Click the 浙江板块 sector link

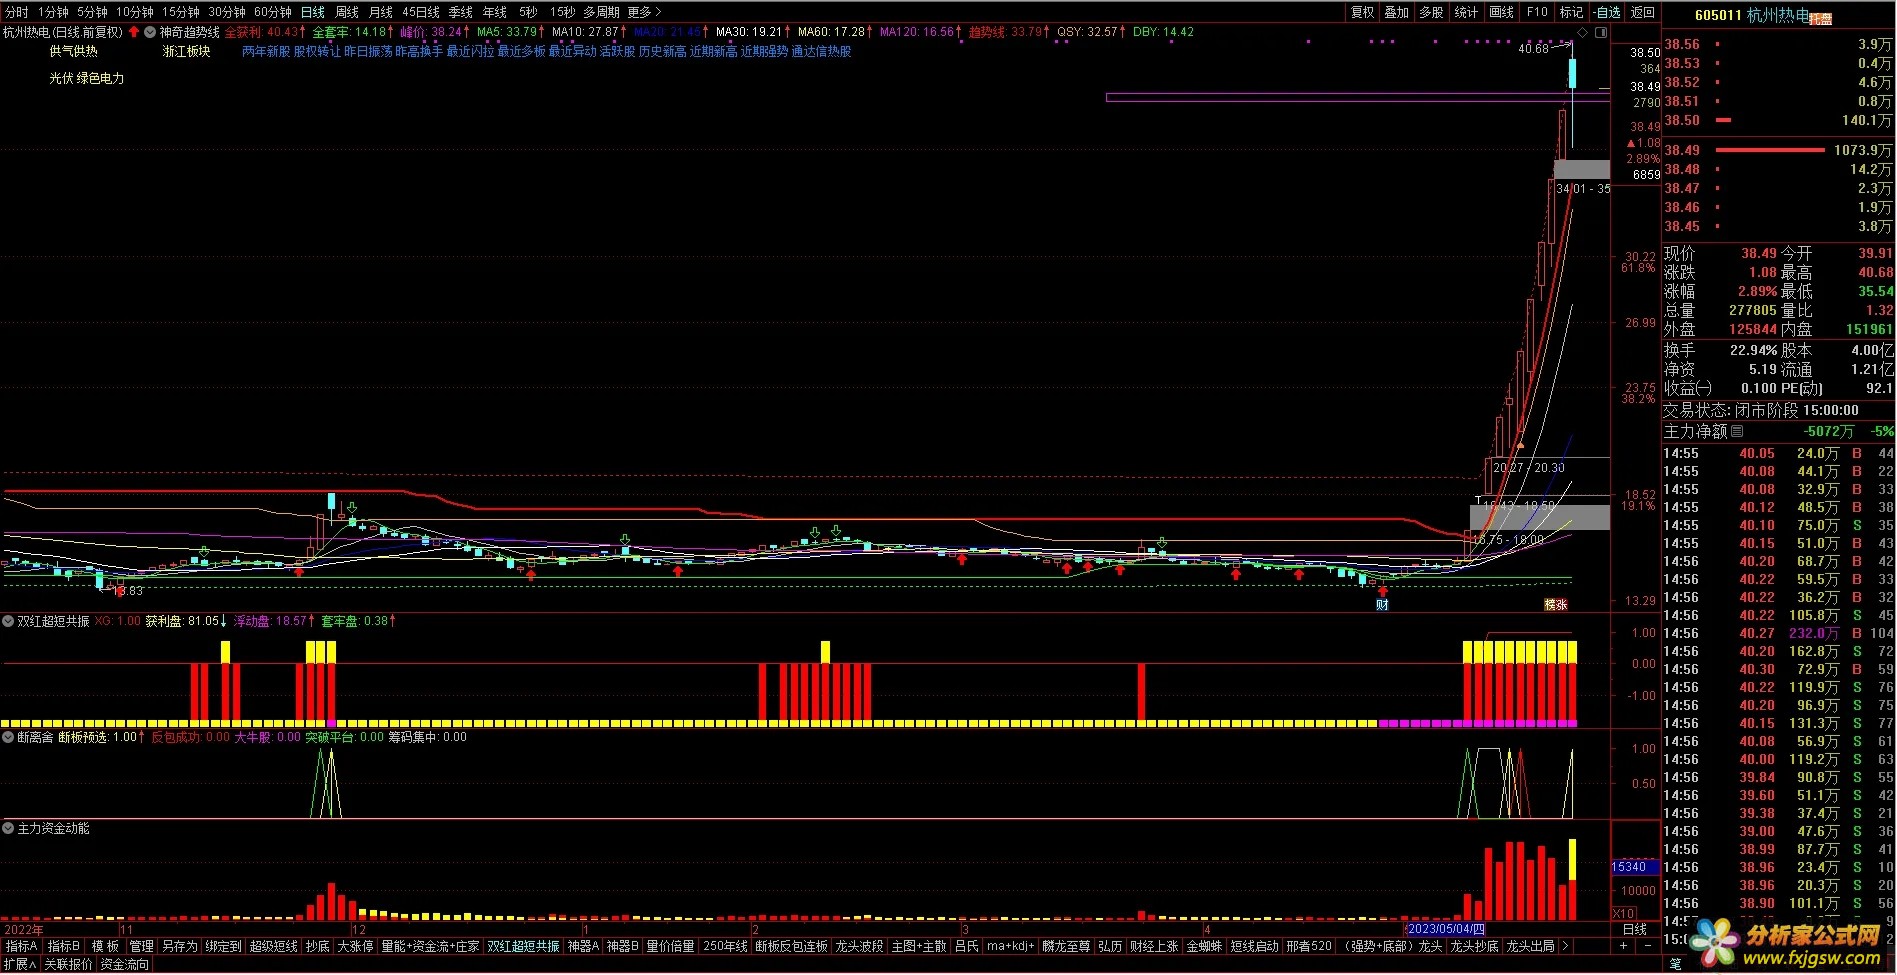pyautogui.click(x=187, y=51)
